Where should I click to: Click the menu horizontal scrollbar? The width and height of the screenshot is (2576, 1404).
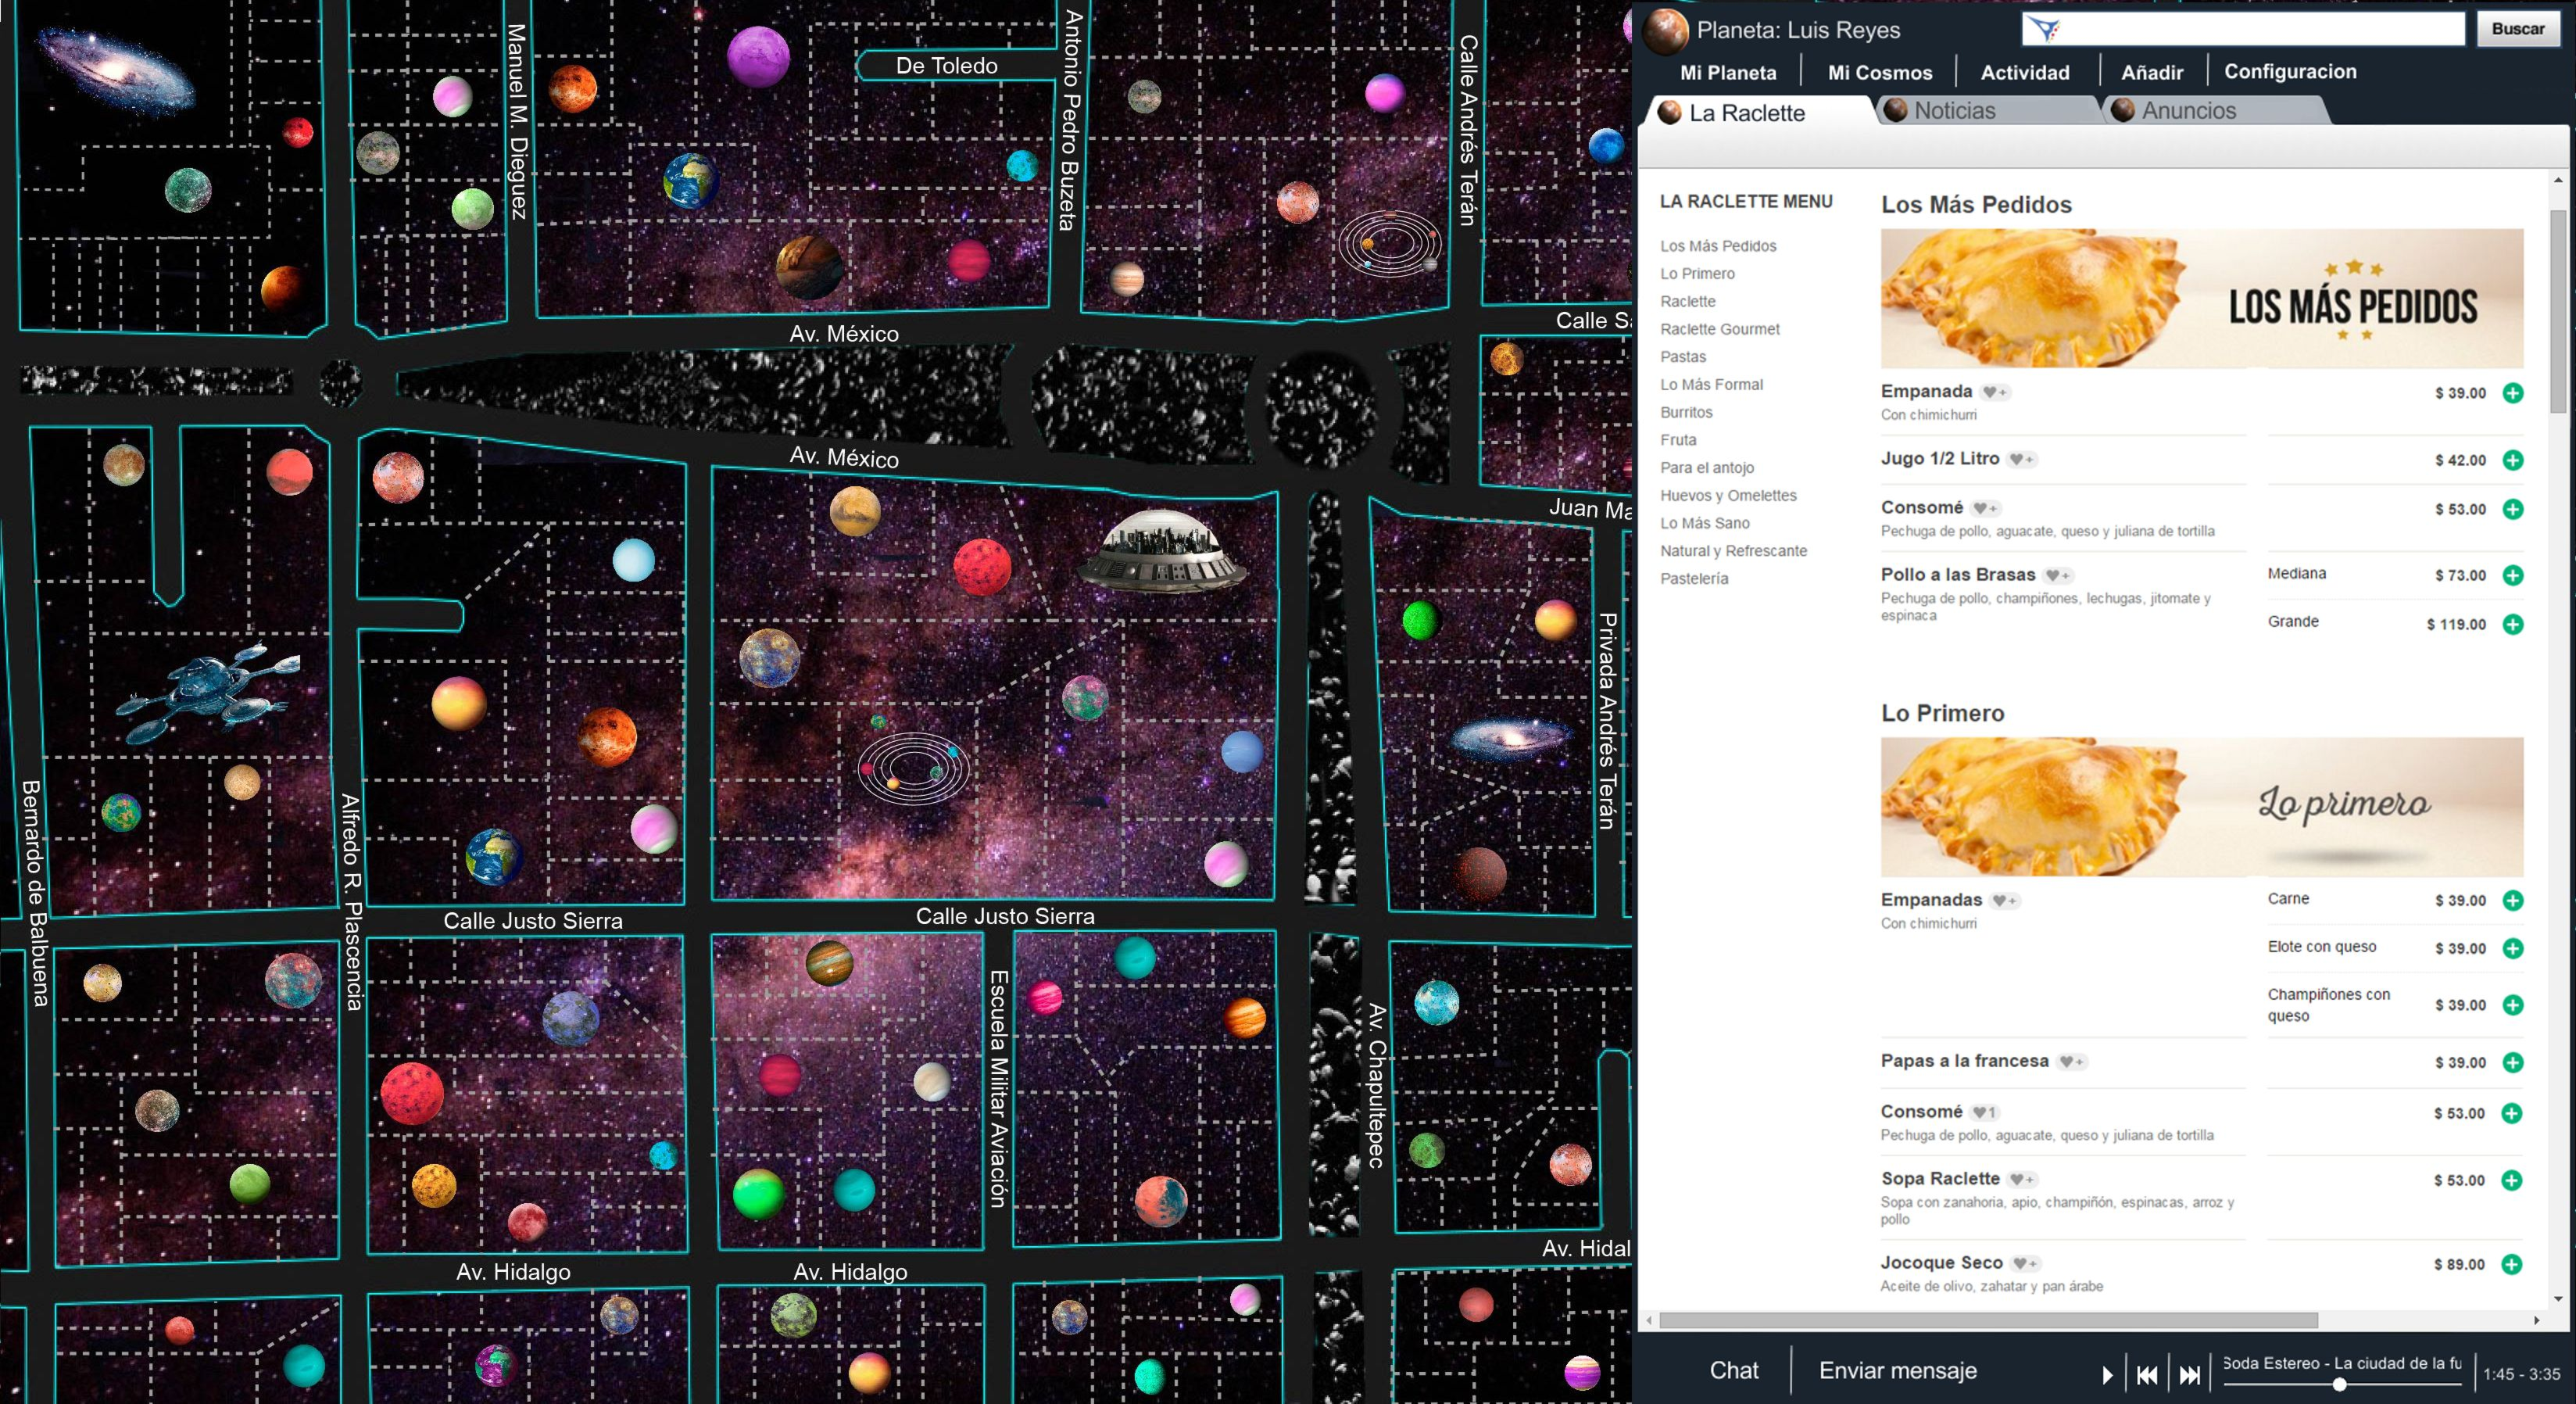(x=1988, y=1320)
